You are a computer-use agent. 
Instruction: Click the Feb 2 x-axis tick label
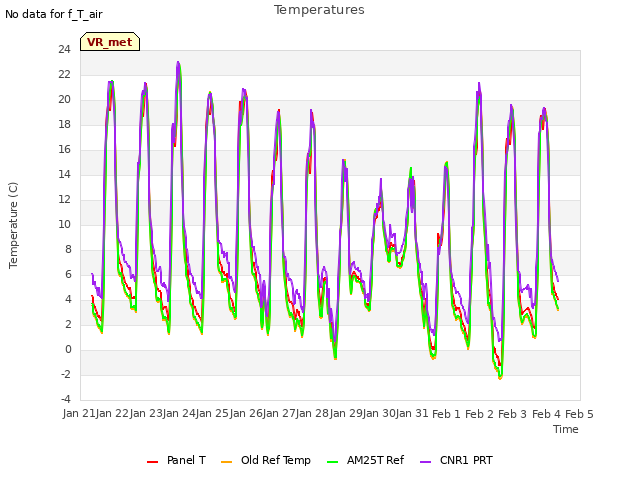pyautogui.click(x=480, y=413)
